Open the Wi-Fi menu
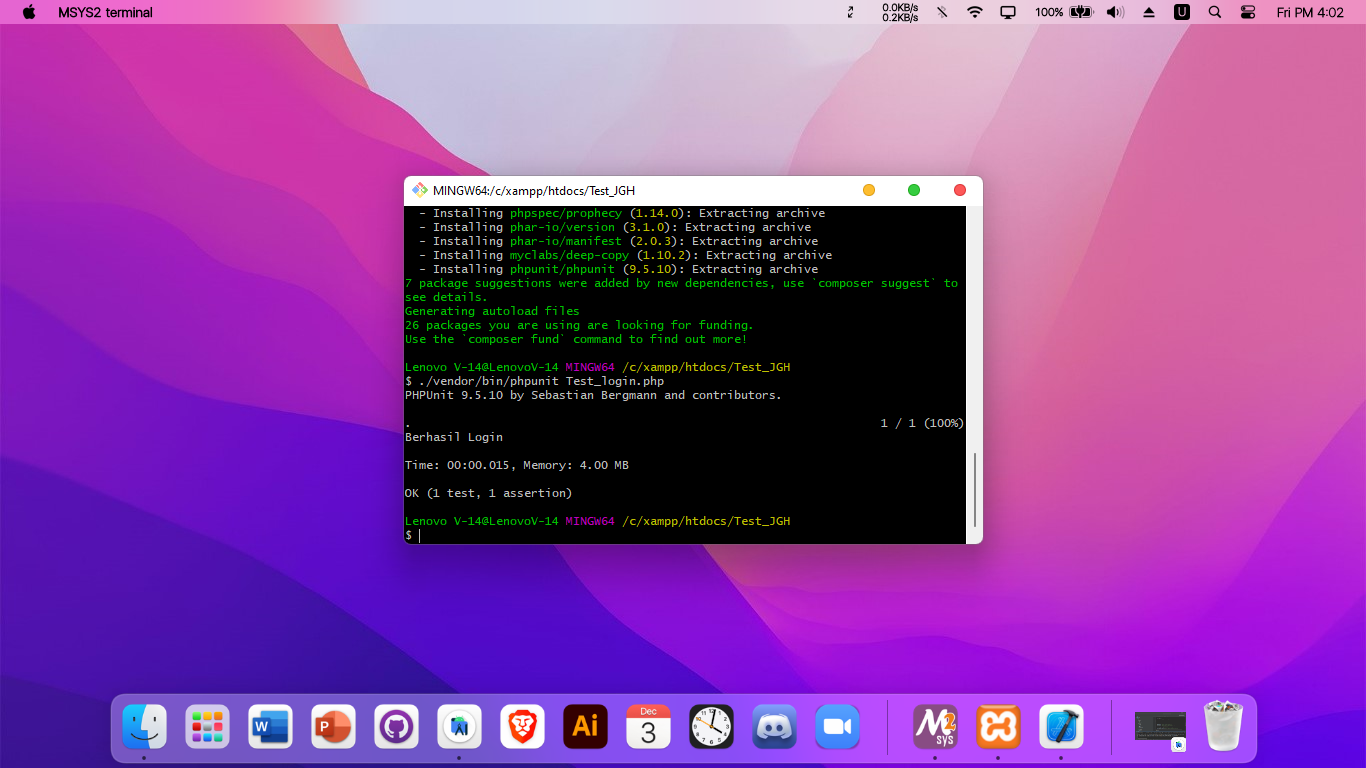 click(974, 12)
